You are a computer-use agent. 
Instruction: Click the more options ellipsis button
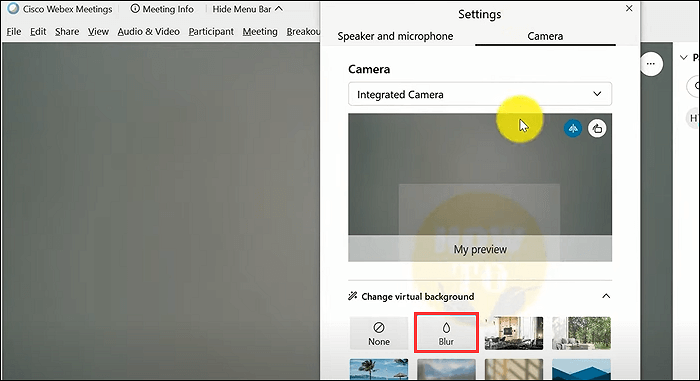coord(651,64)
